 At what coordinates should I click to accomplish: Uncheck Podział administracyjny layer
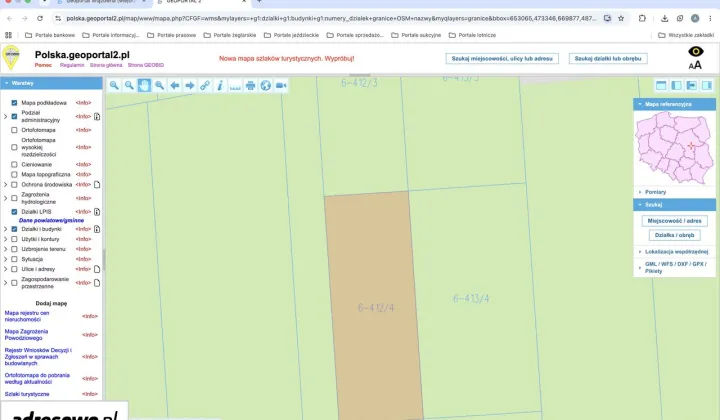point(14,117)
